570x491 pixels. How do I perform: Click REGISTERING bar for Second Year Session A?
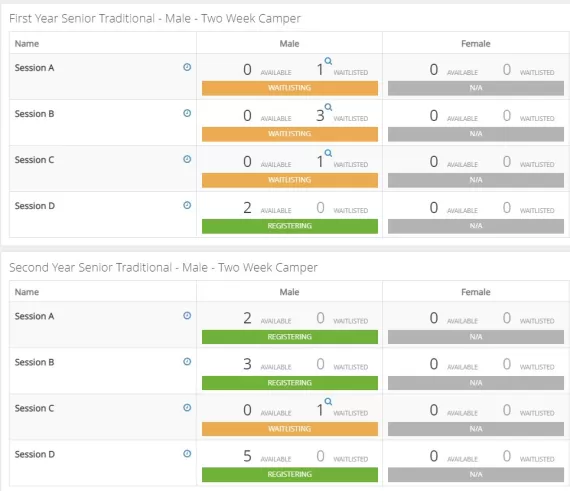pyautogui.click(x=290, y=337)
